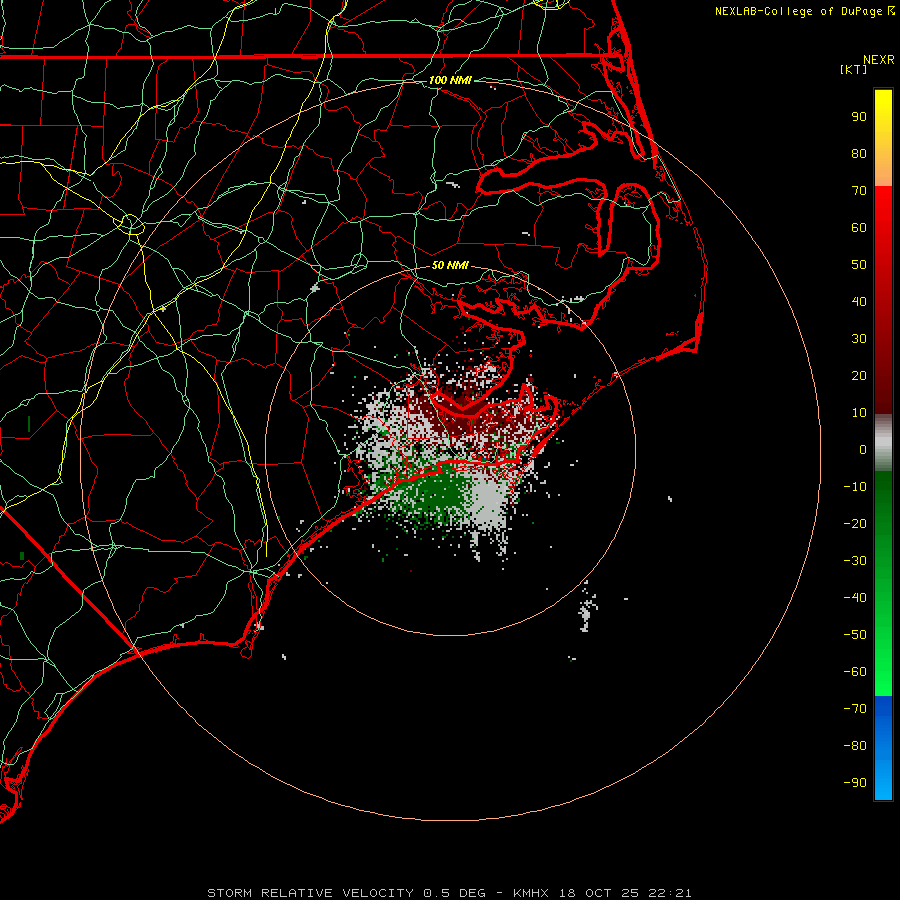Image resolution: width=900 pixels, height=900 pixels.
Task: Click the -70 value on velocity scale
Action: [855, 709]
